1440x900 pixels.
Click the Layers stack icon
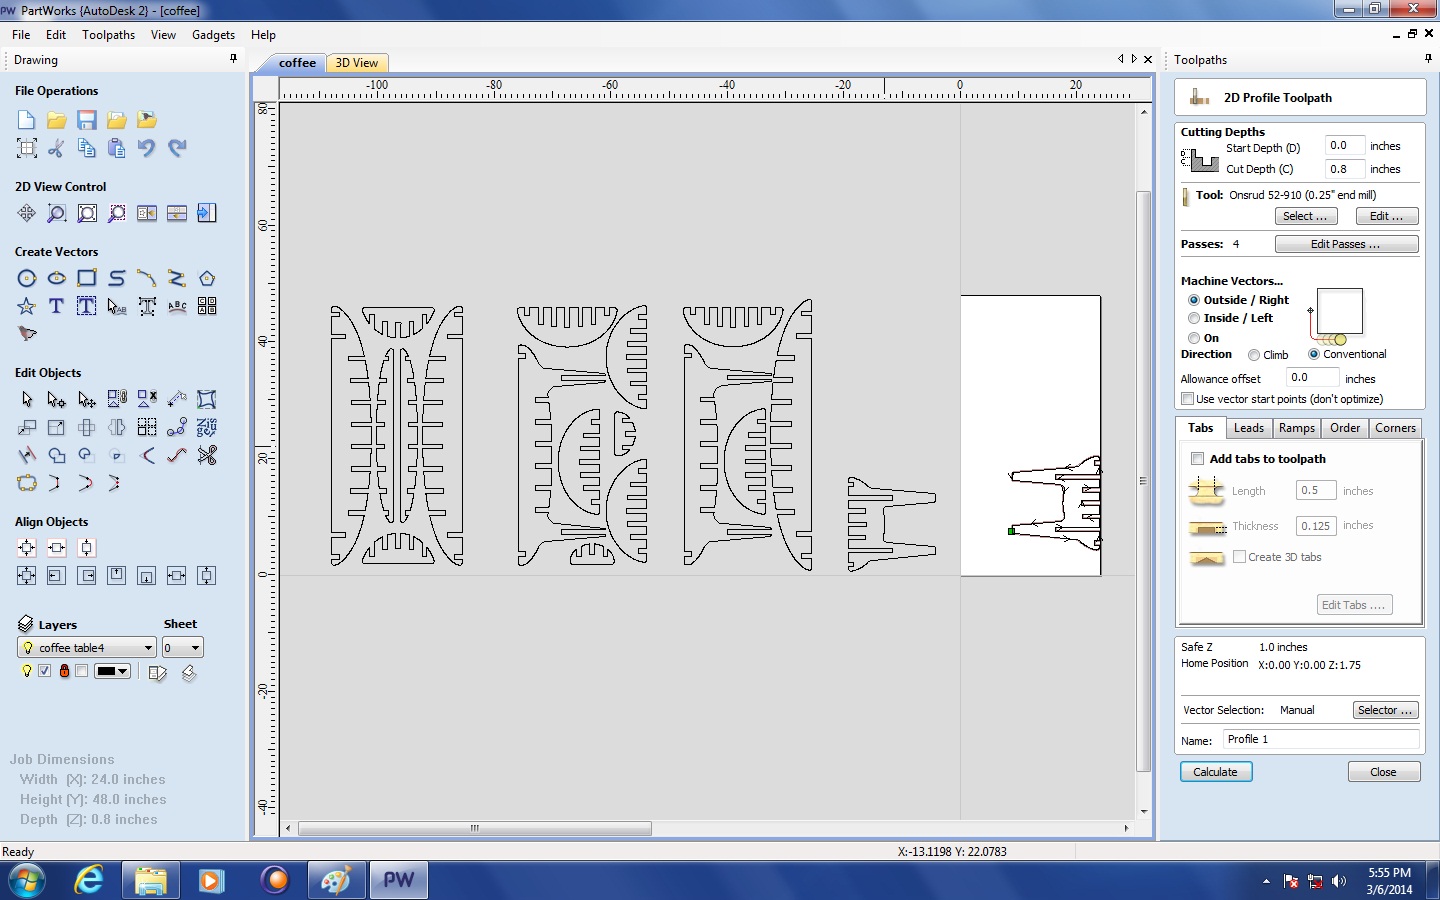pos(26,624)
